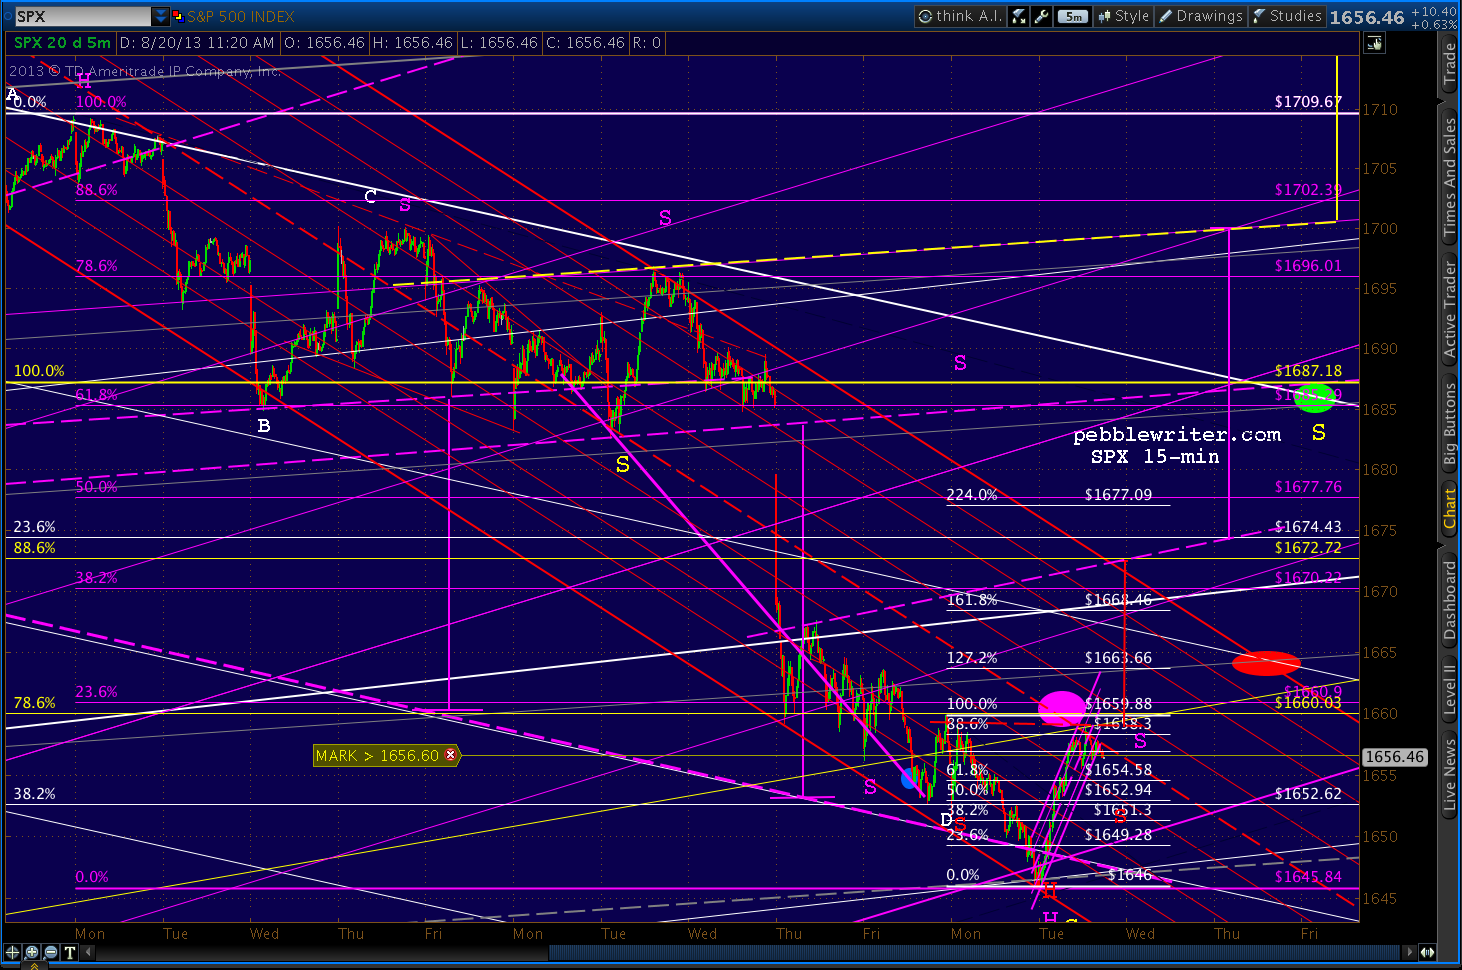1462x970 pixels.
Task: Click the $1654.58 retracement price label
Action: 1118,769
